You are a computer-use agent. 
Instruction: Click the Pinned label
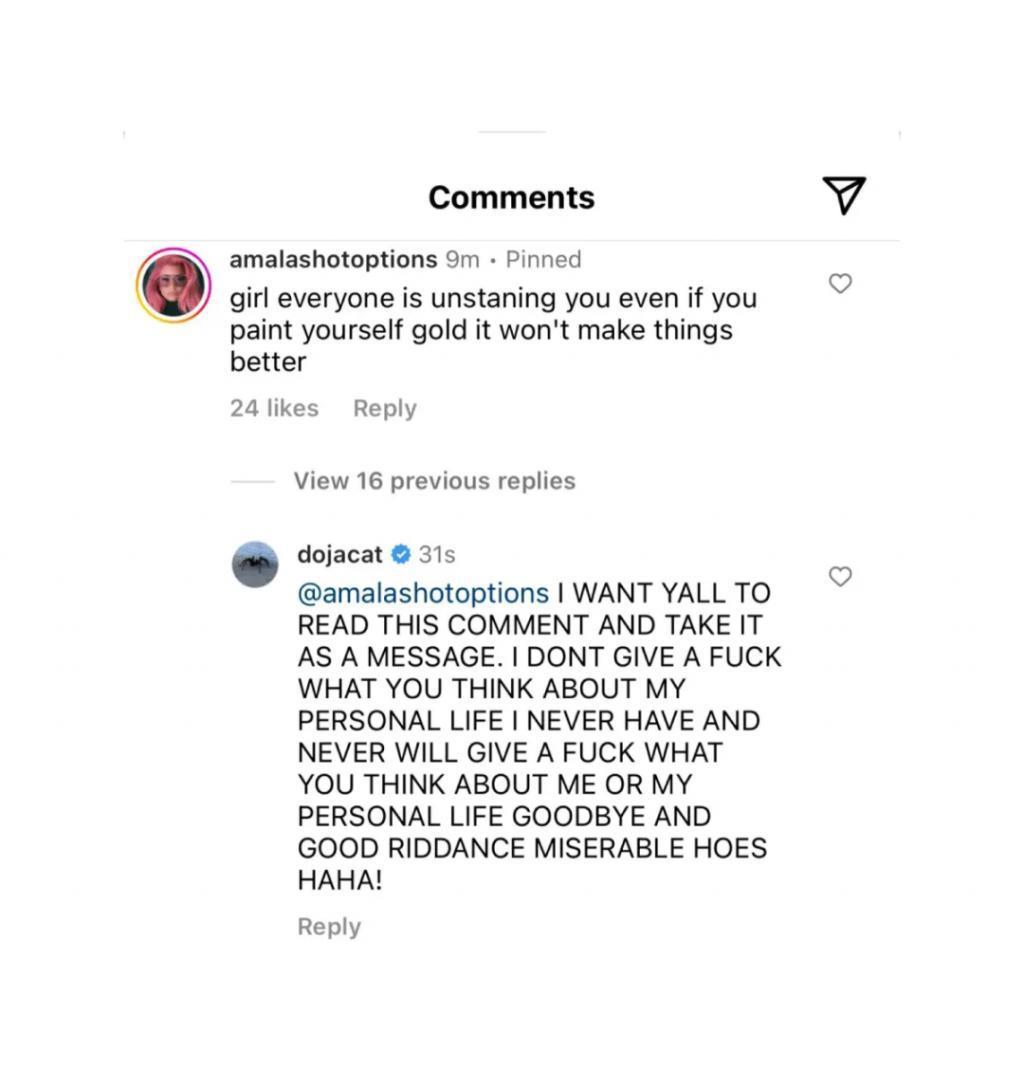tap(543, 260)
